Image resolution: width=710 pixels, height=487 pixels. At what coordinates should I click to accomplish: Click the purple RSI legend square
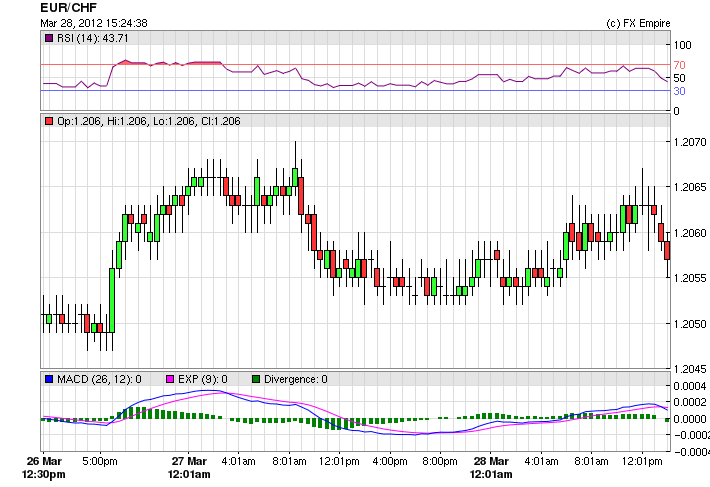(x=49, y=38)
